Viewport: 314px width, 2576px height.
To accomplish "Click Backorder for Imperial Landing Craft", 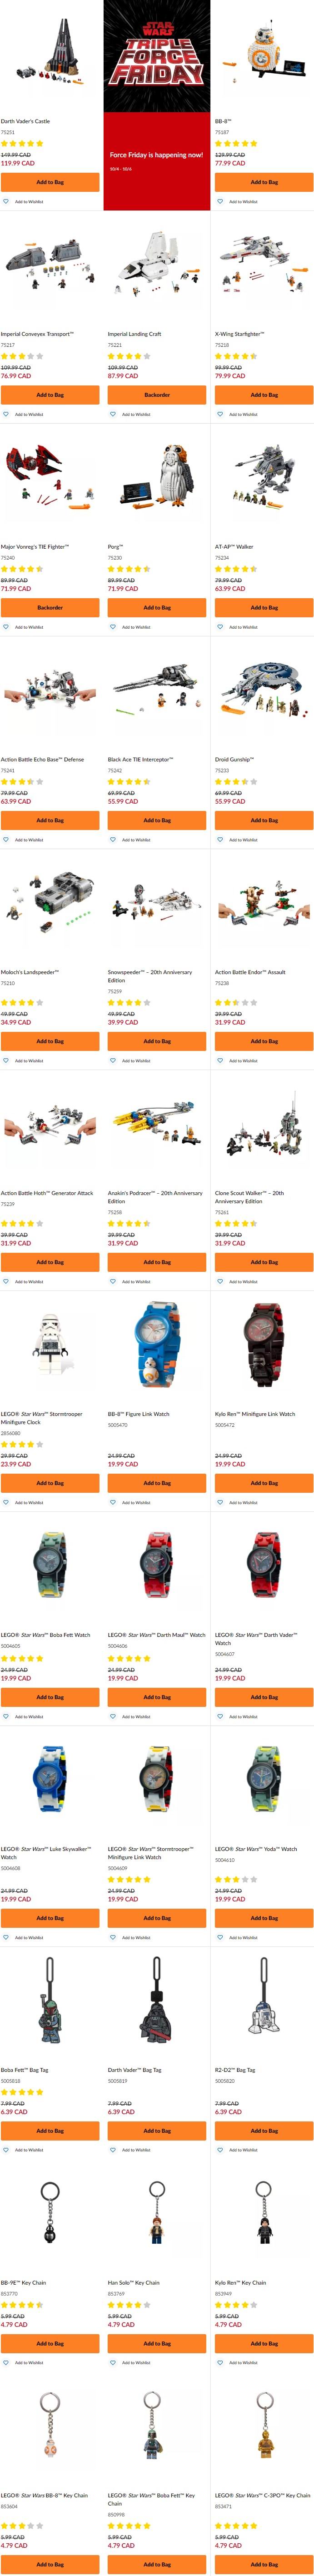I will [157, 395].
